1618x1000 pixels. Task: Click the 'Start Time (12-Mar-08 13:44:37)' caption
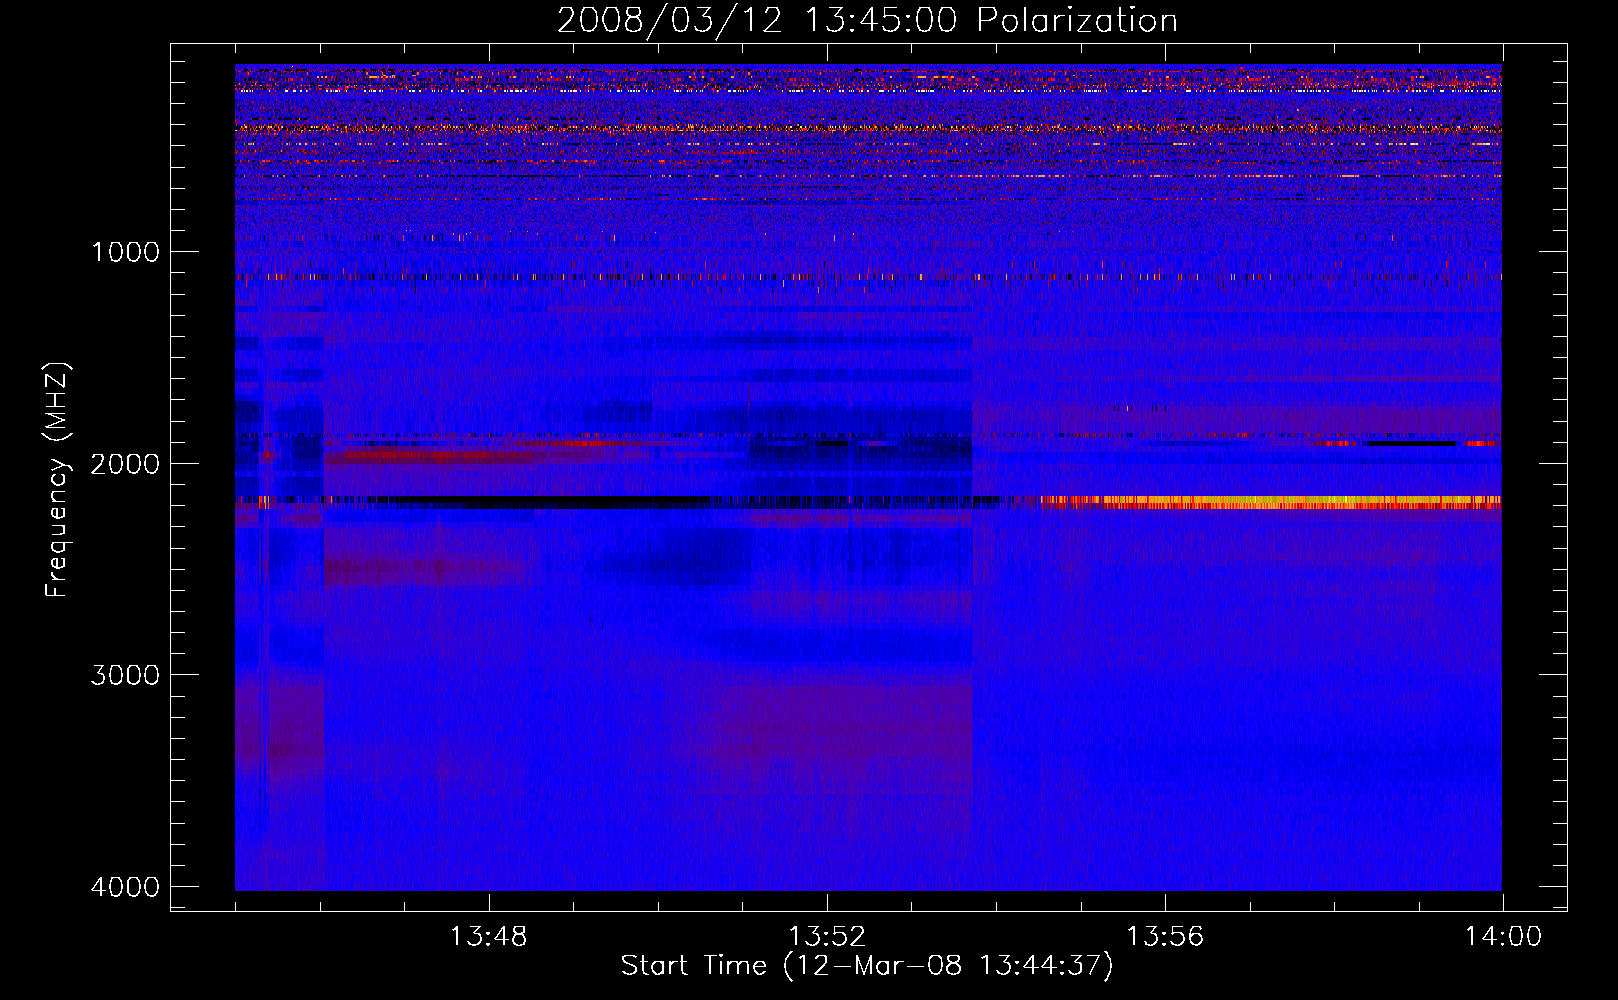pos(867,966)
